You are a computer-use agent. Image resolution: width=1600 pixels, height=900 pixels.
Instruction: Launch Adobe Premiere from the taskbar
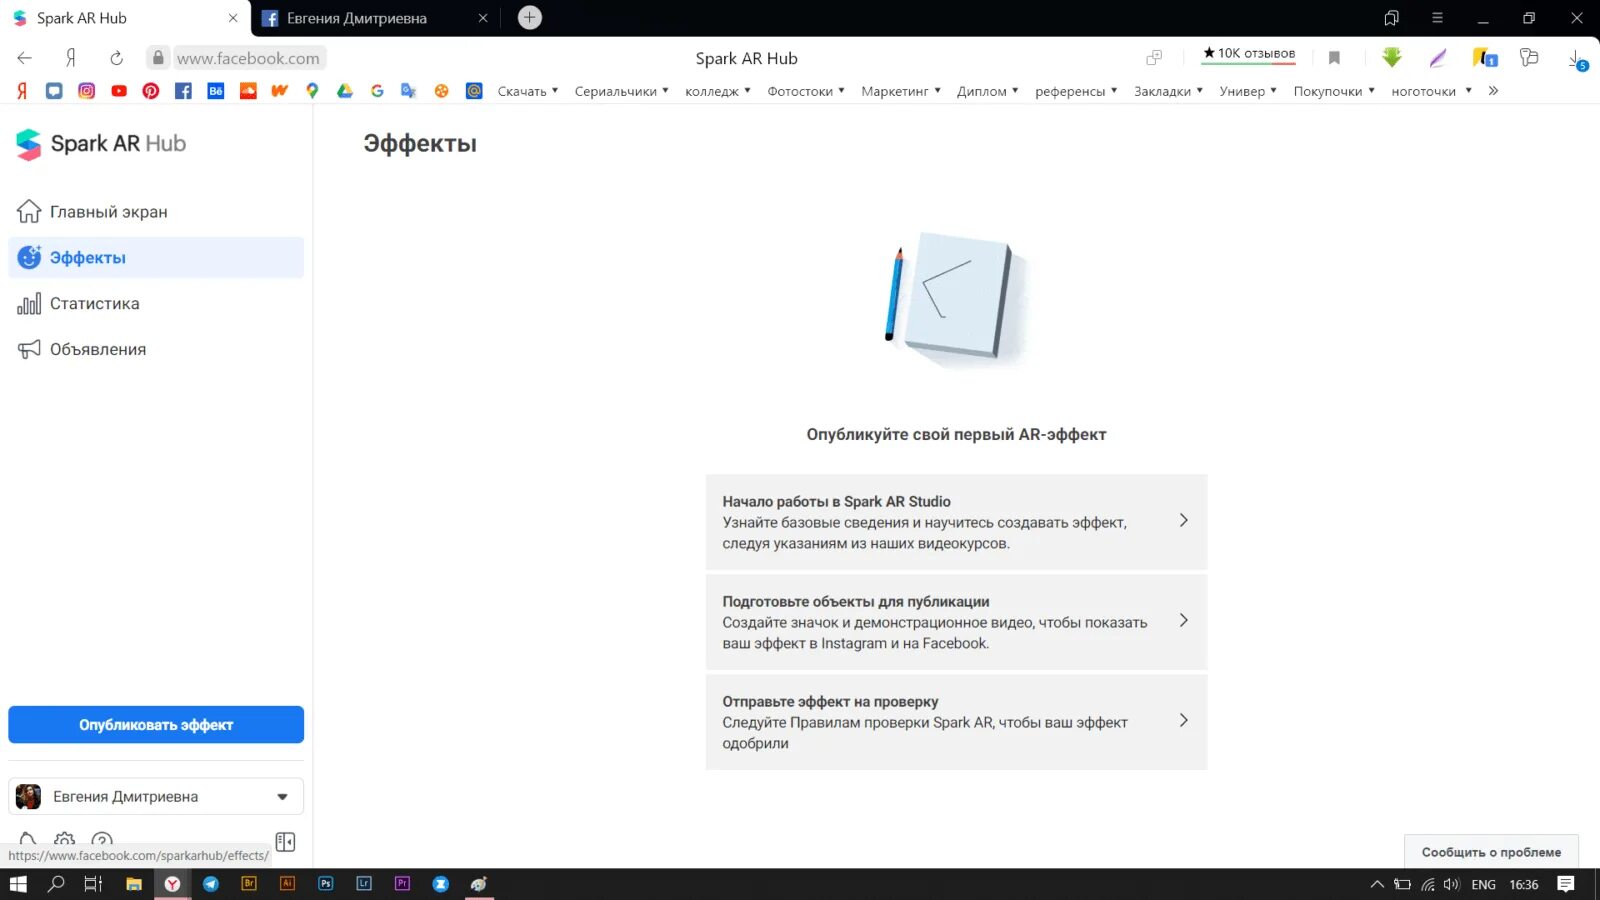[x=402, y=884]
